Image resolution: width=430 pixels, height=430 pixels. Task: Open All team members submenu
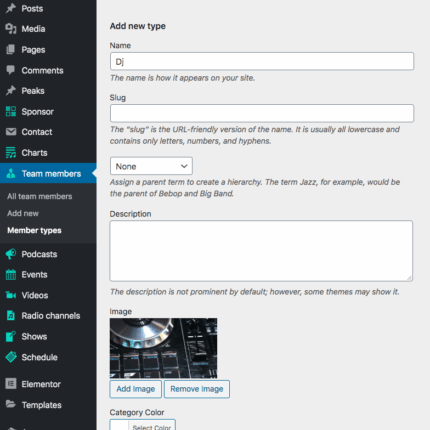coord(40,196)
